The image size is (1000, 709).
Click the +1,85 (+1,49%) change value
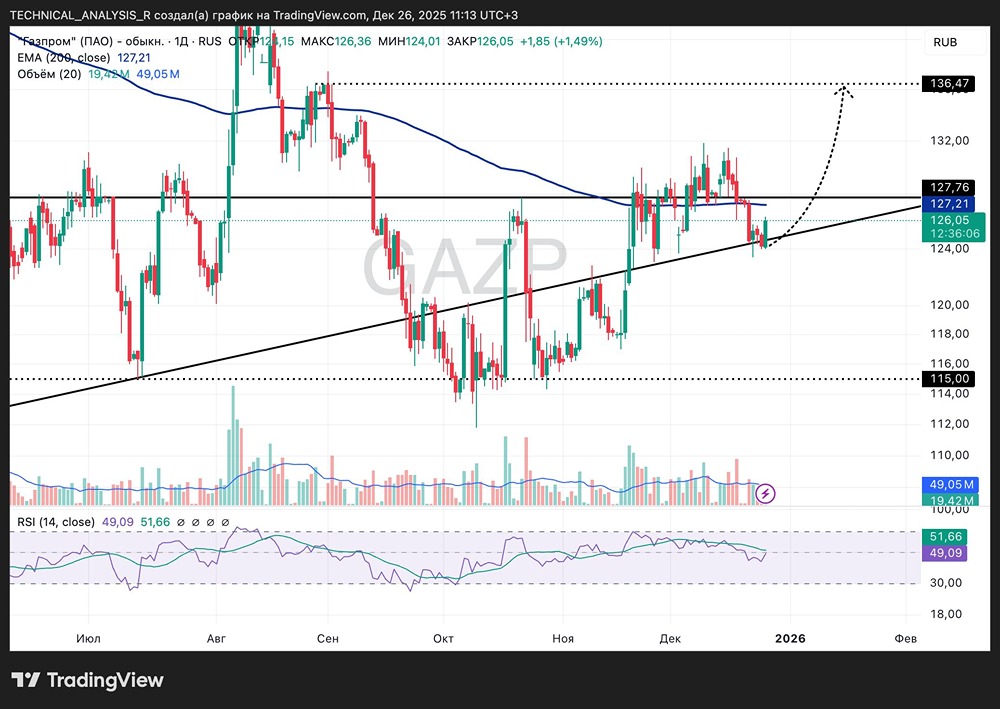click(x=561, y=41)
